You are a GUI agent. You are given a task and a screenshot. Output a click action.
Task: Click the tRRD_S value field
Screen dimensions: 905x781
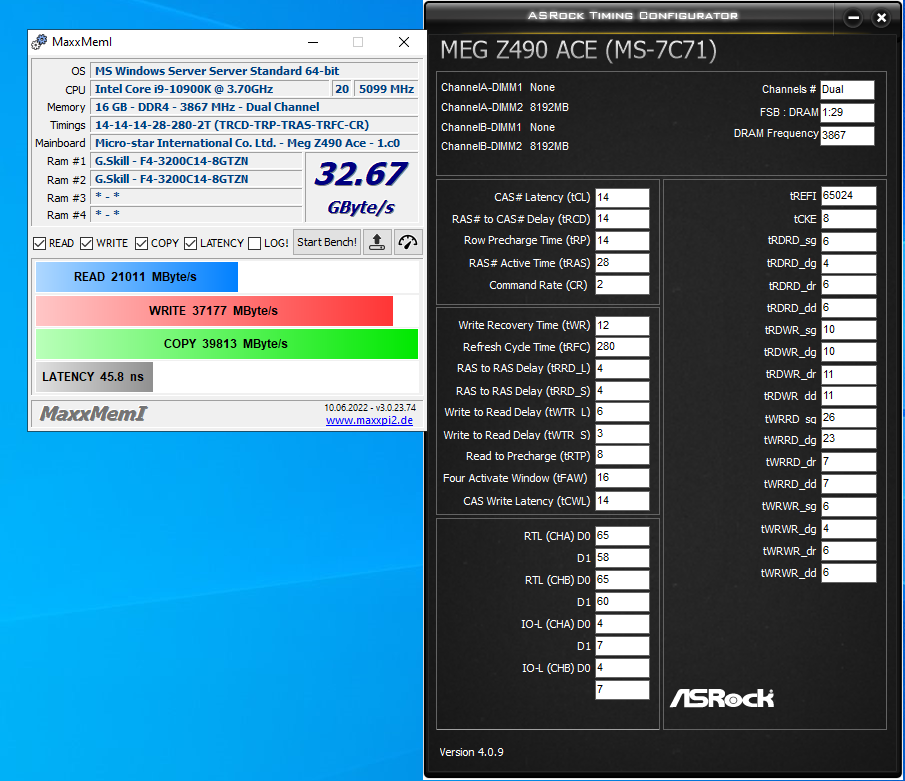tap(622, 391)
